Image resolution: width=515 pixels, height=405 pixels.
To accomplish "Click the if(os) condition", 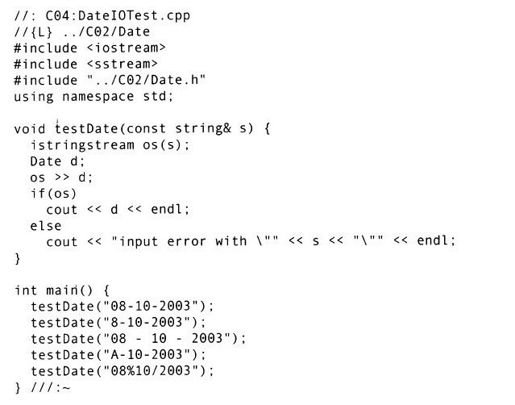I will point(53,194).
